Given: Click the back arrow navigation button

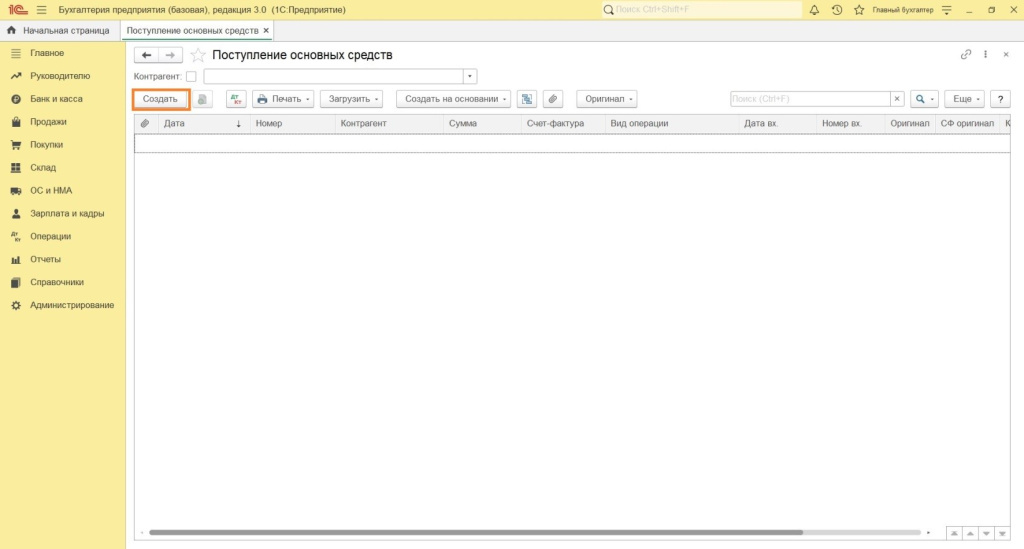Looking at the screenshot, I should [x=147, y=55].
